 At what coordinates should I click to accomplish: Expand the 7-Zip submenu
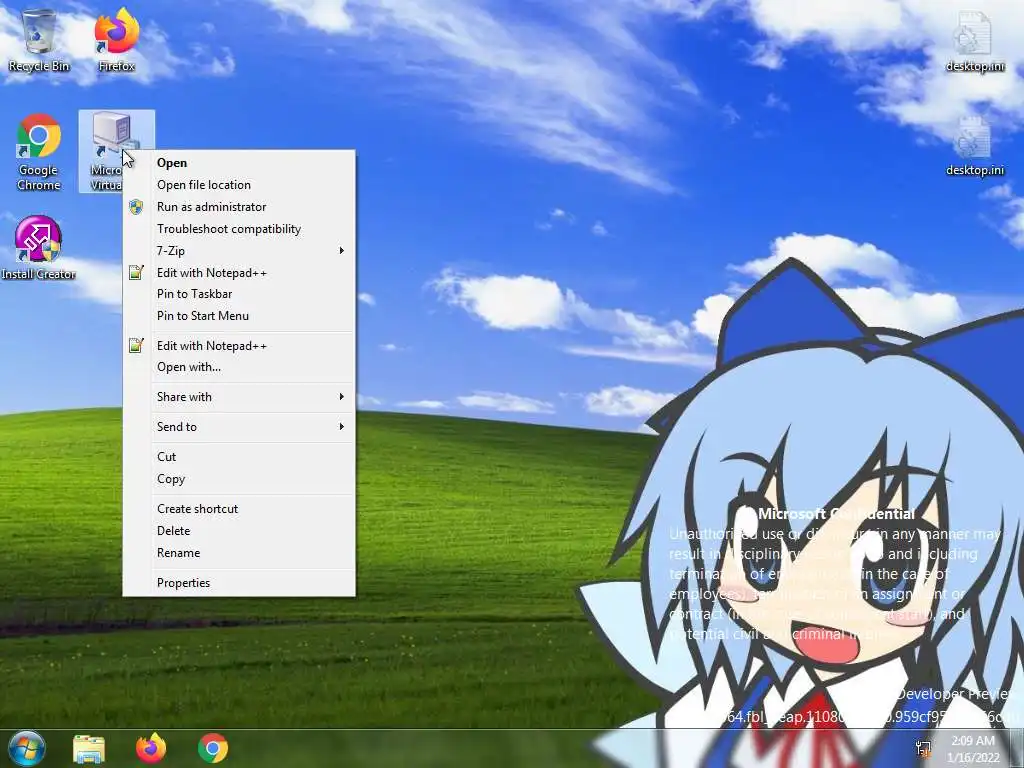pos(239,251)
